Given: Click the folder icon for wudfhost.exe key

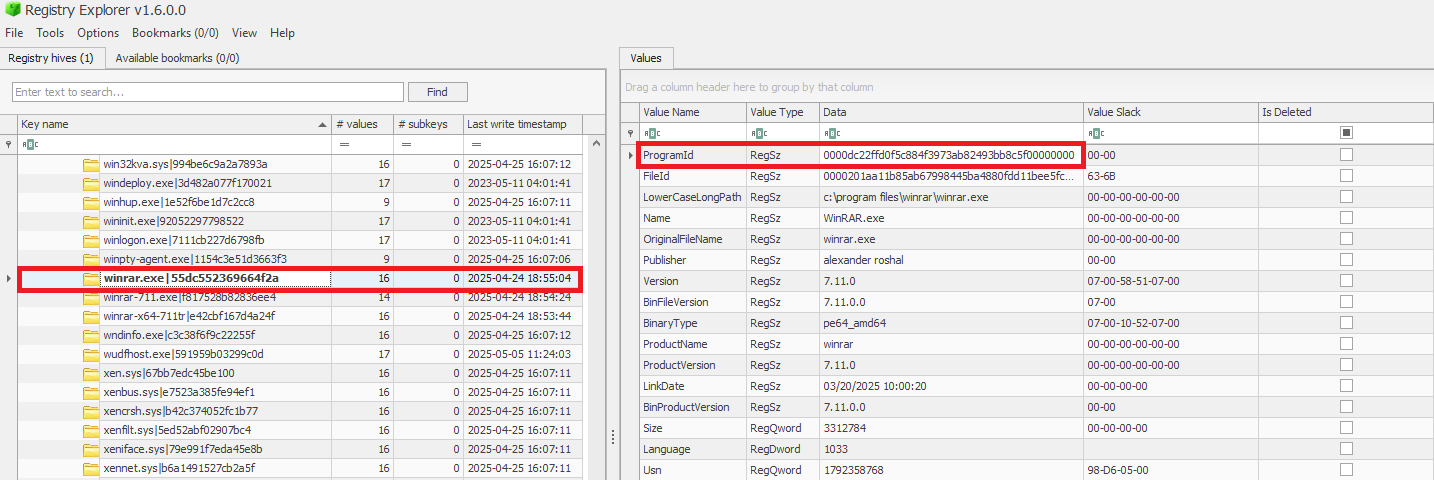Looking at the screenshot, I should [x=91, y=354].
